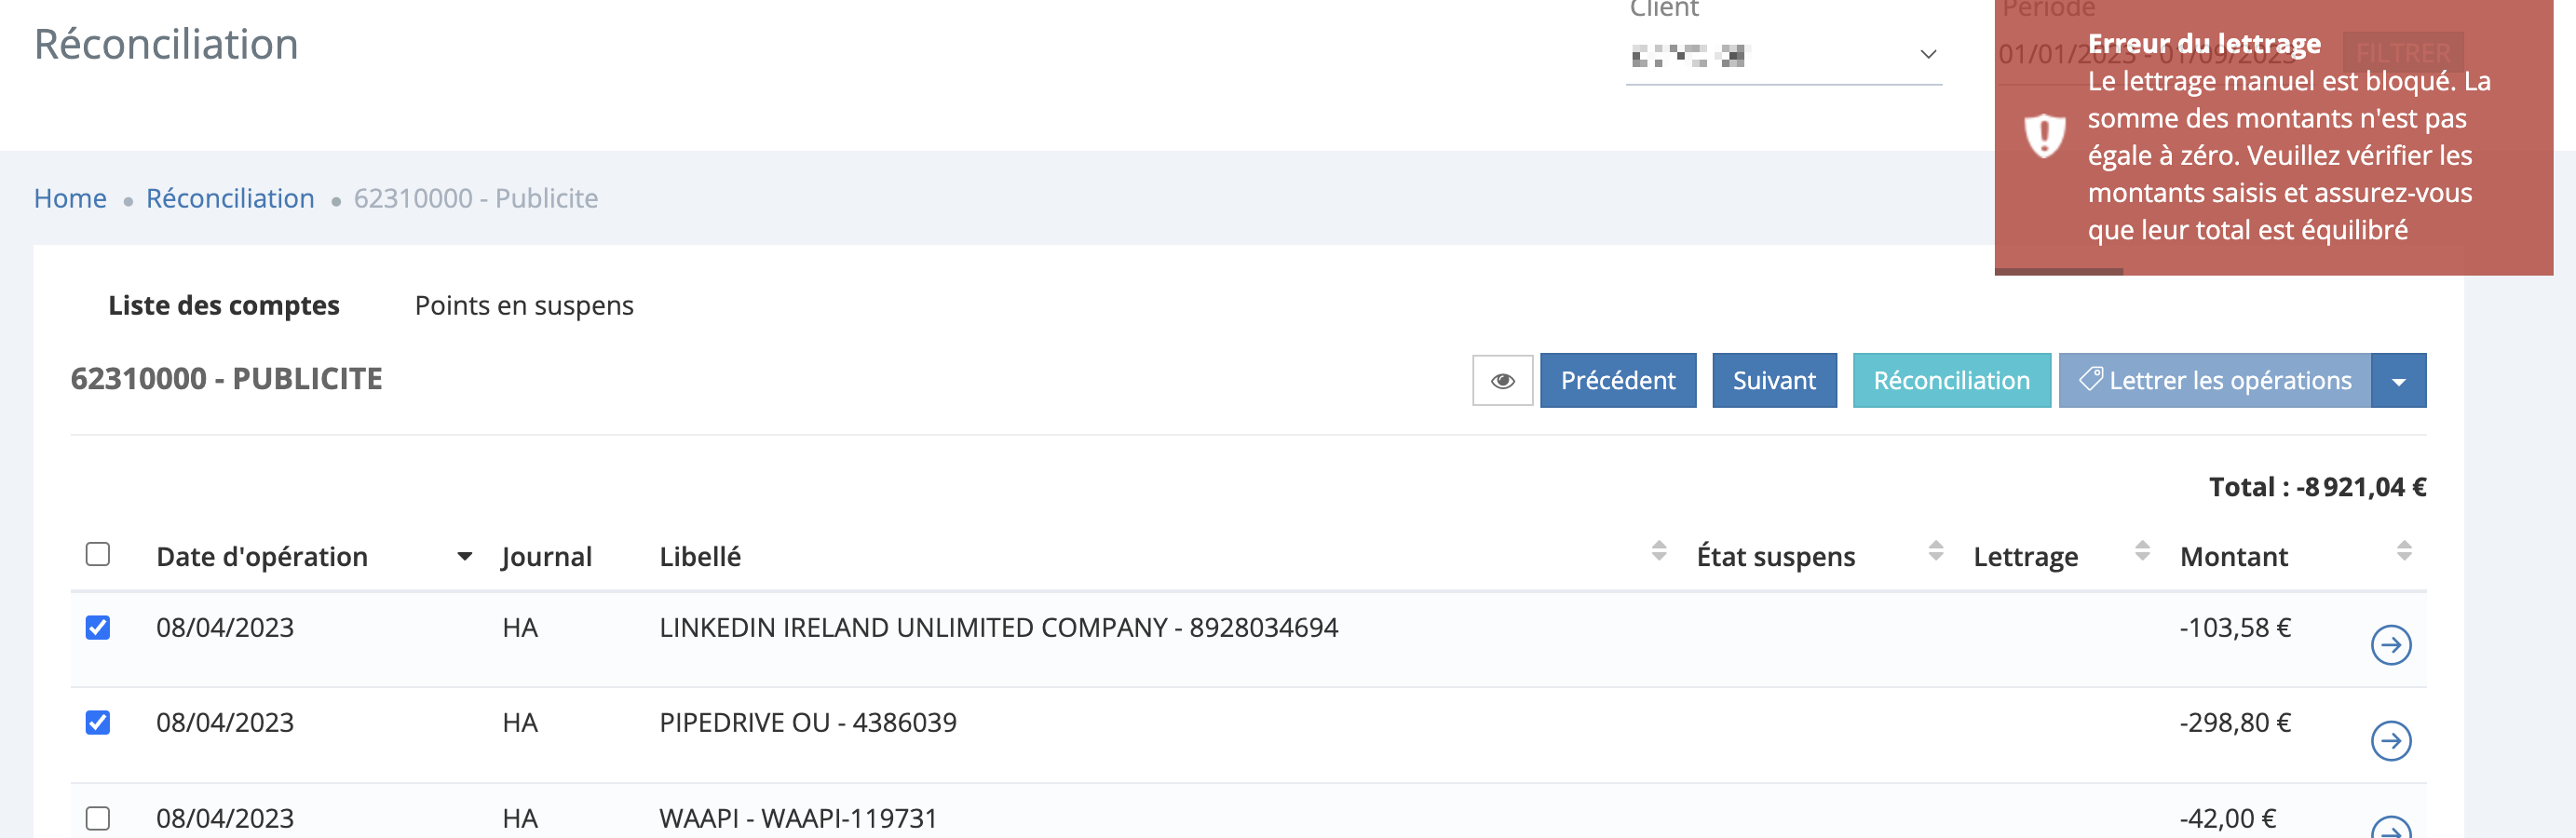Switch to Points en suspens tab

point(524,305)
